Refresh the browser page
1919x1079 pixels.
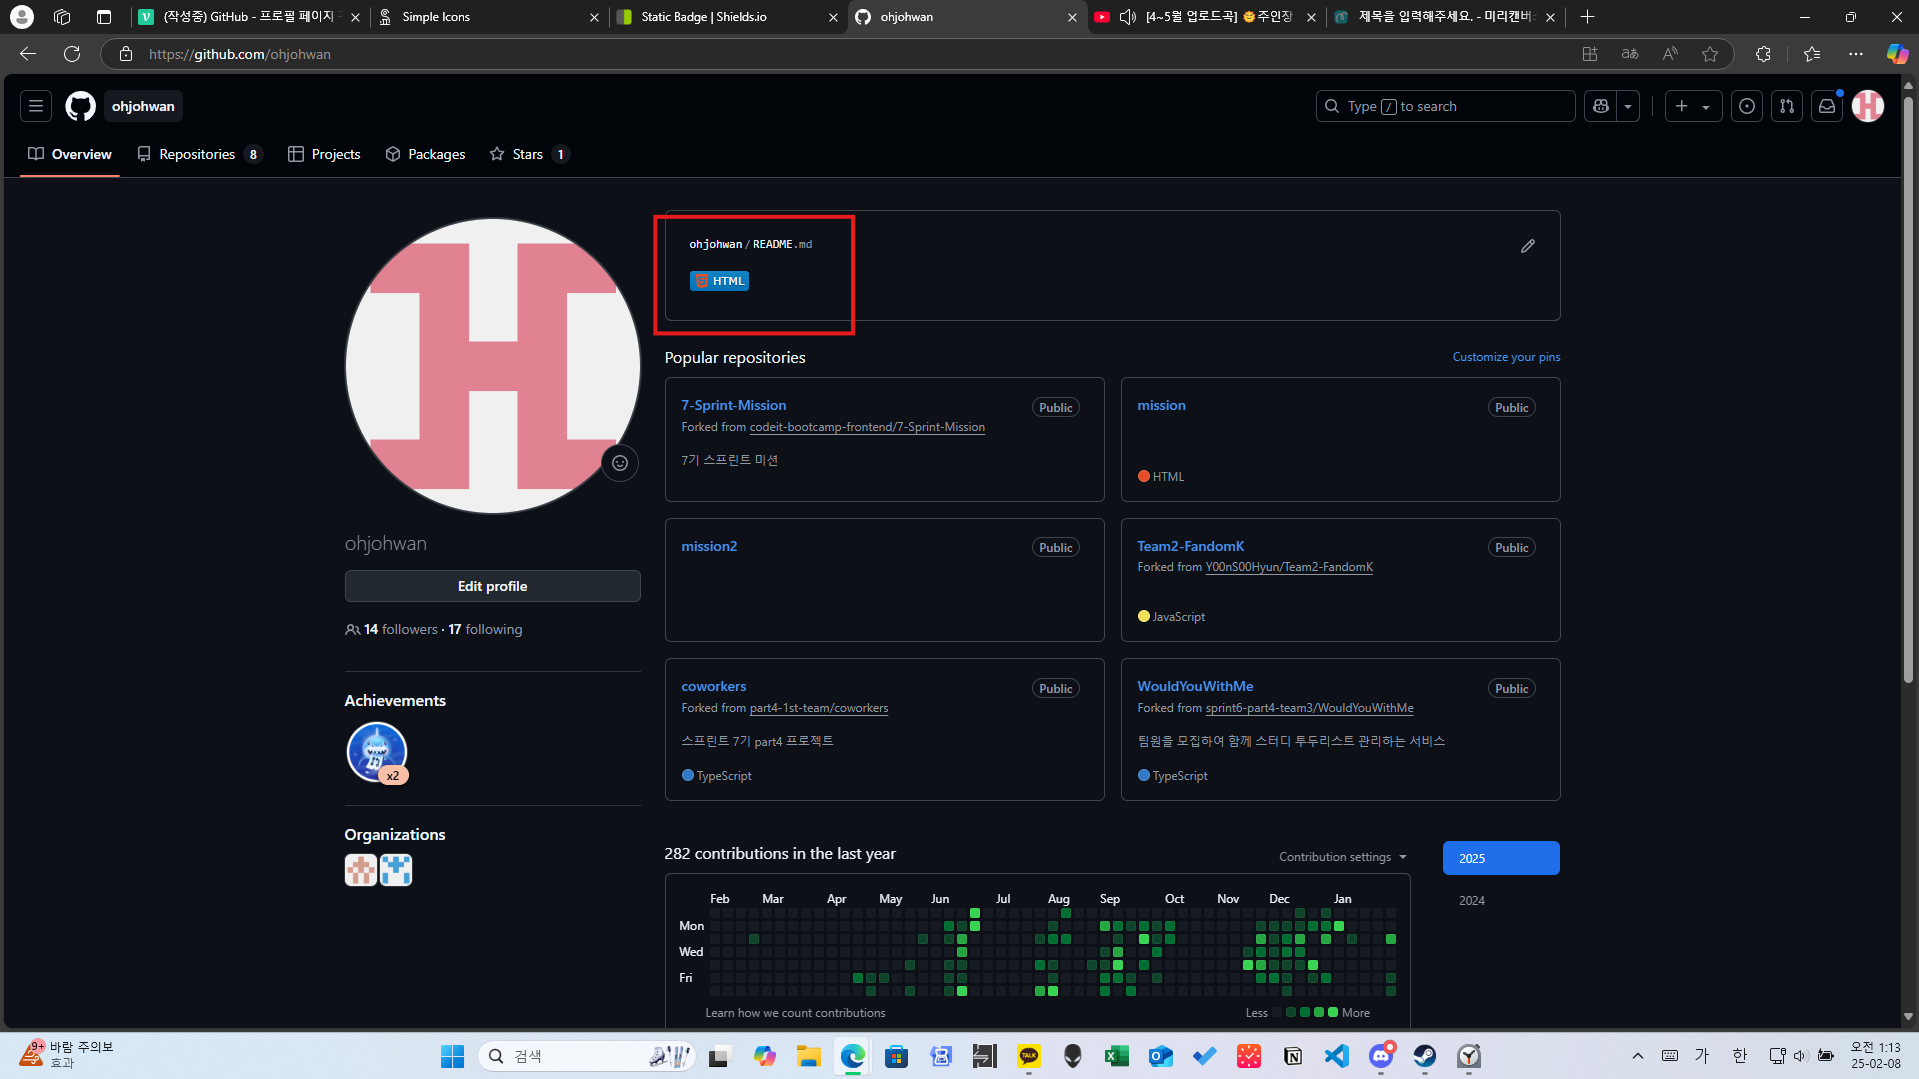[72, 54]
